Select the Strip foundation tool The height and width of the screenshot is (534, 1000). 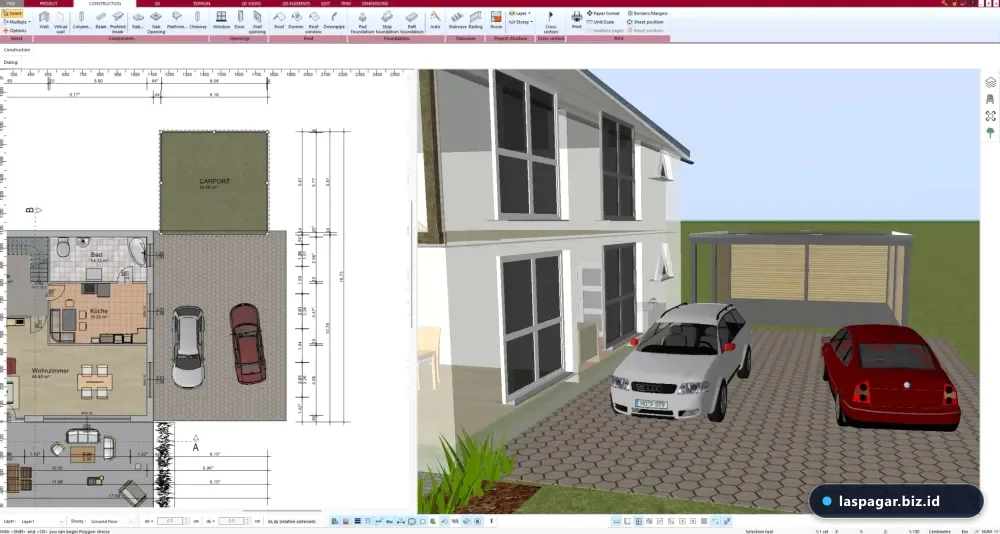point(387,21)
